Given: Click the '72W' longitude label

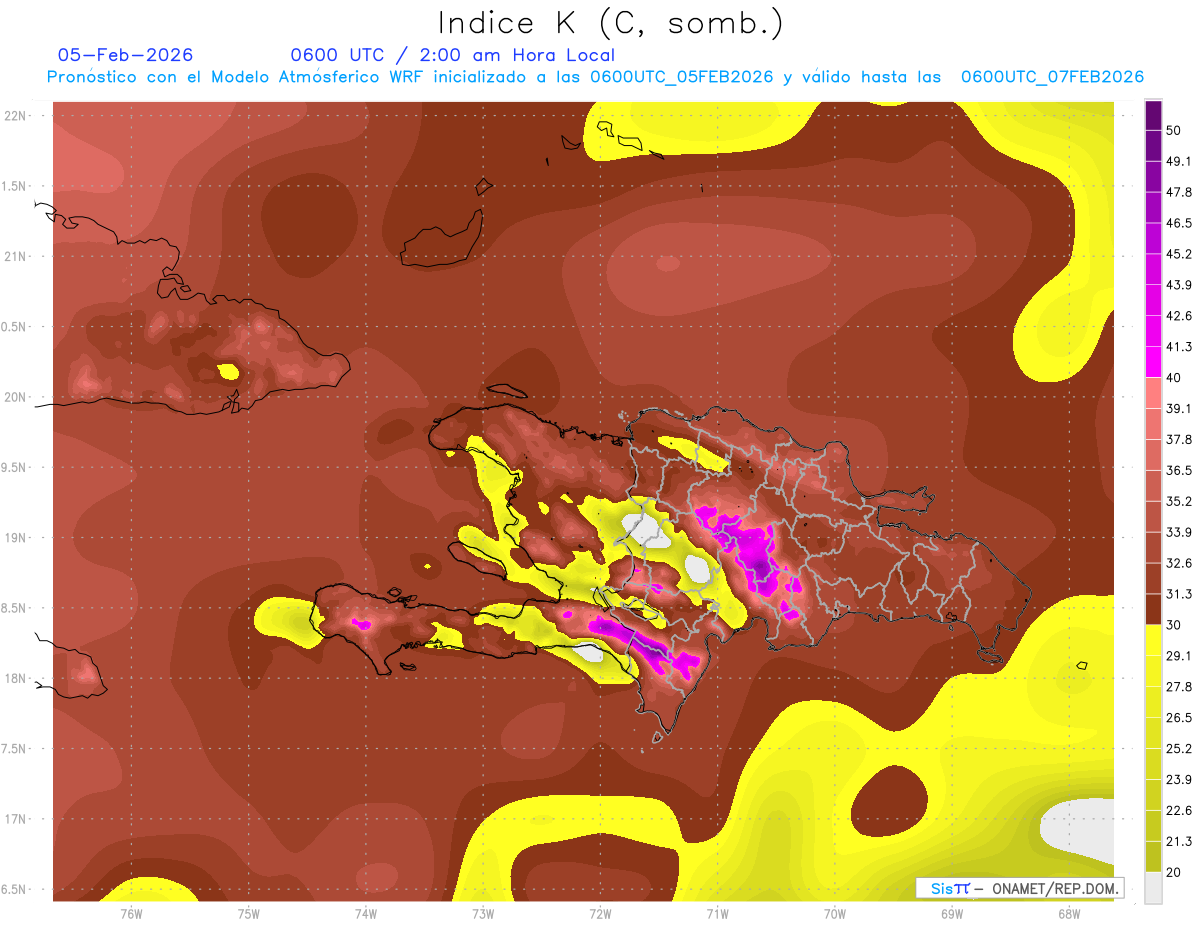Looking at the screenshot, I should (600, 912).
